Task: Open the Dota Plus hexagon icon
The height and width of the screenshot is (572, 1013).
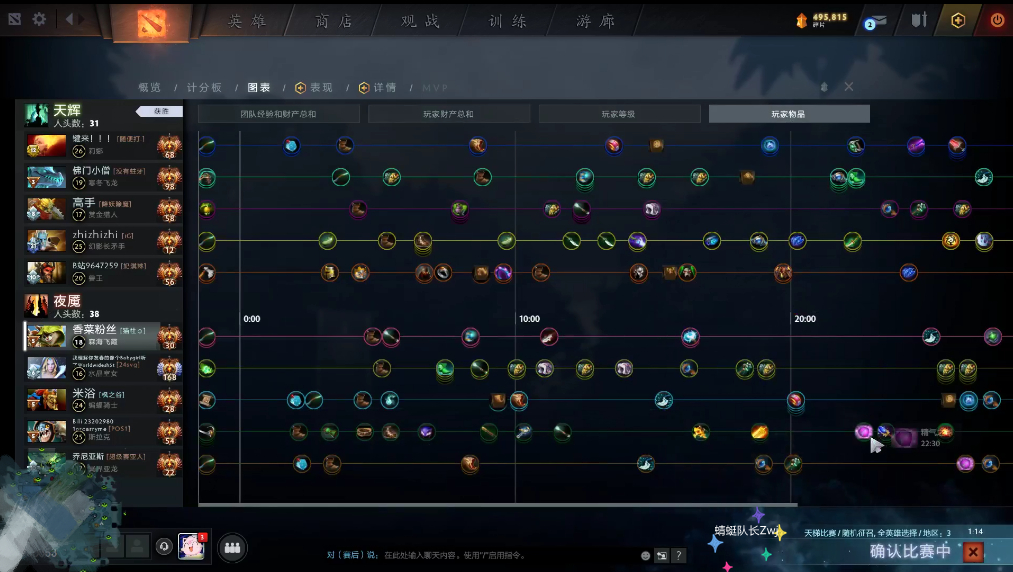Action: (958, 21)
